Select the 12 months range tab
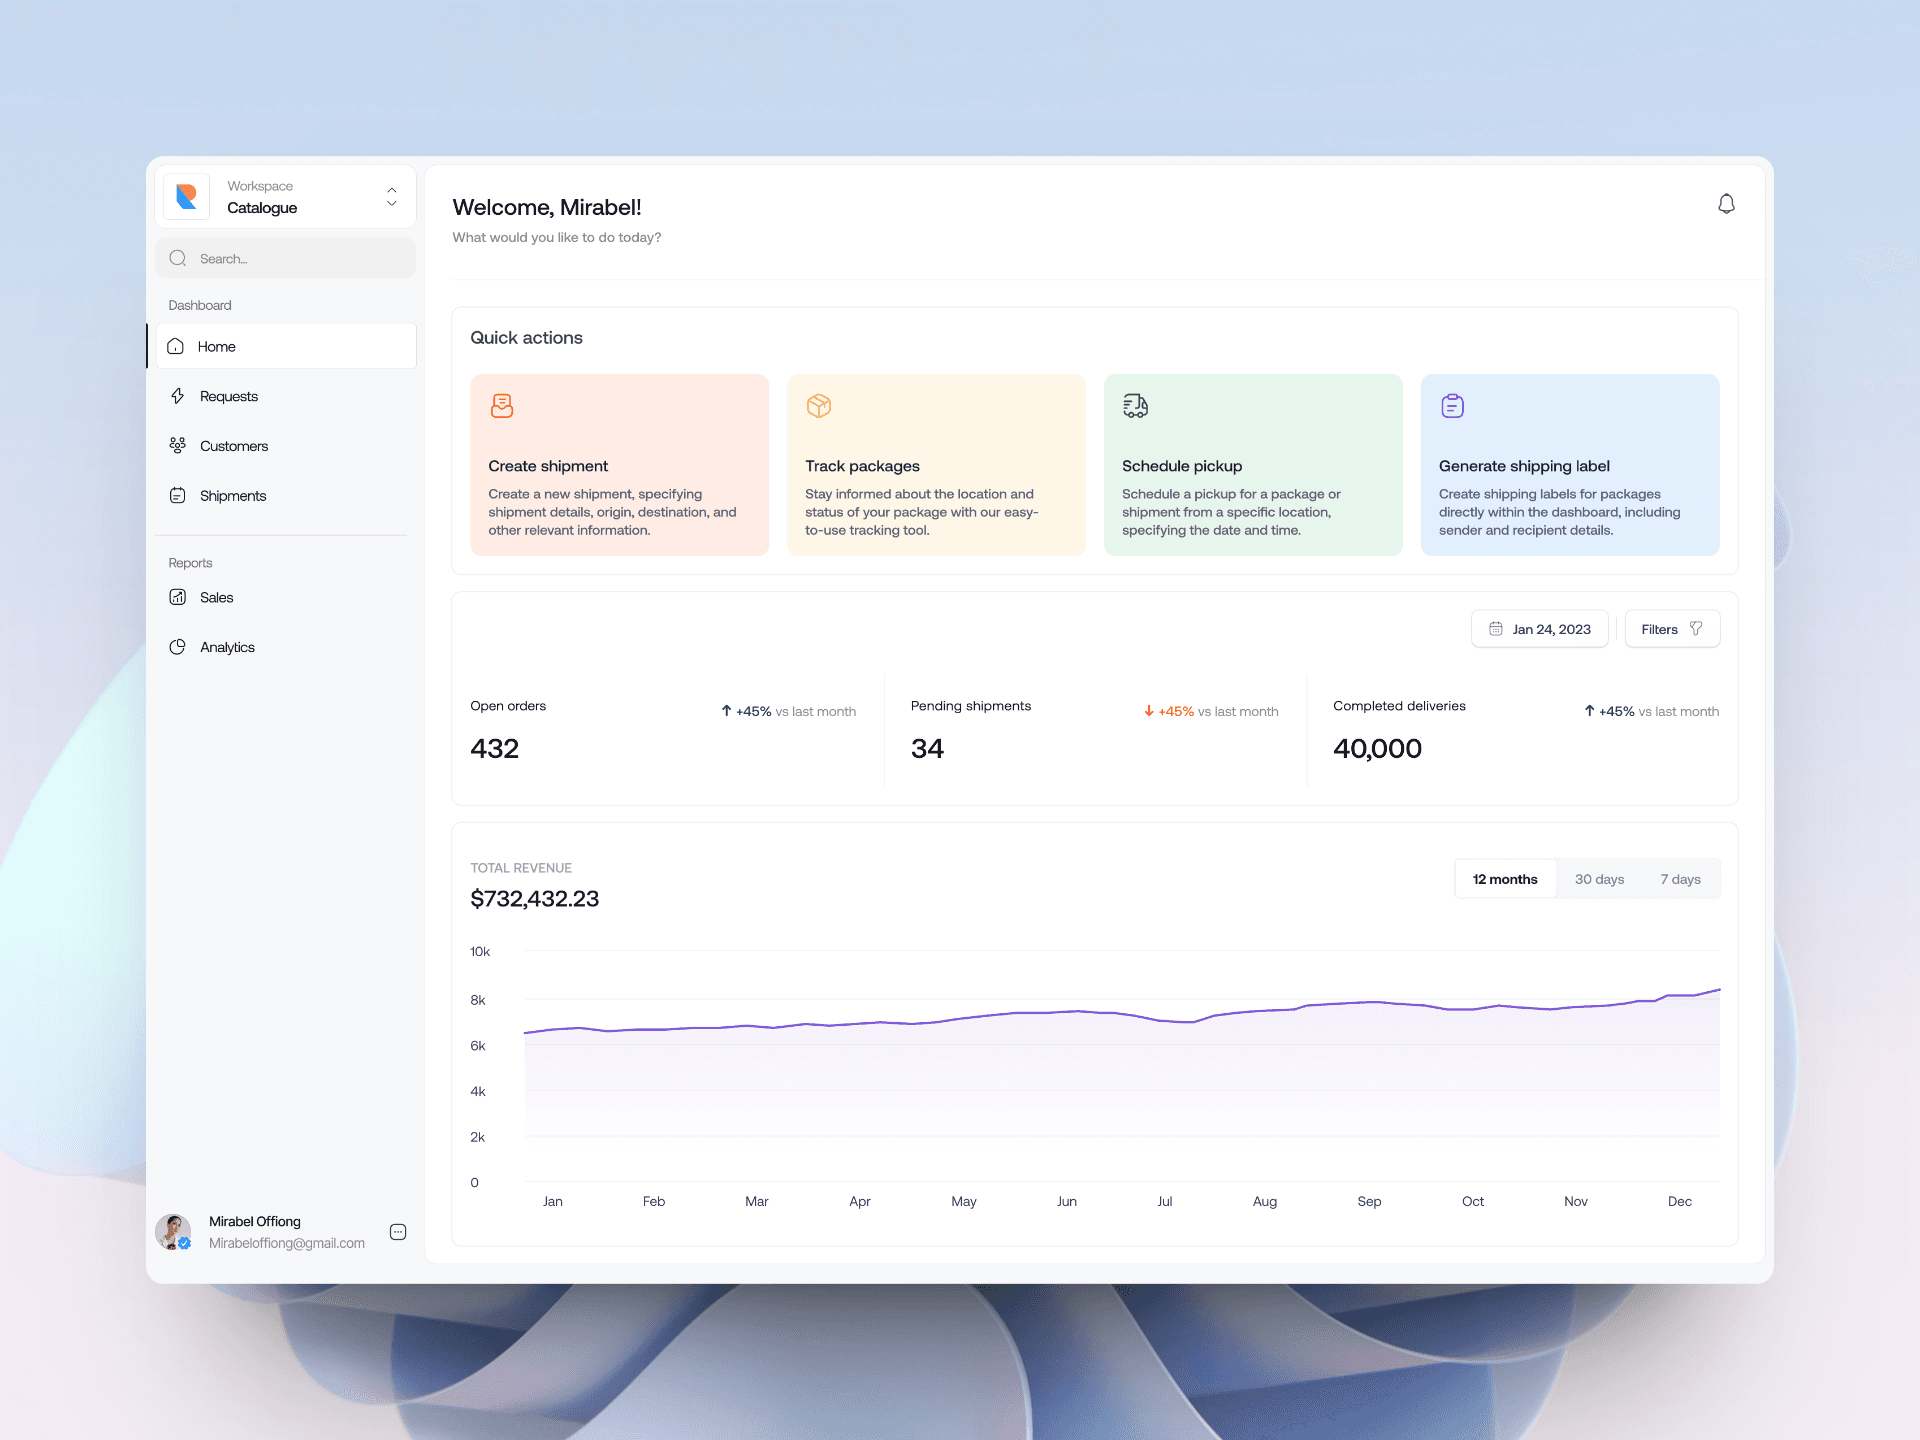1920x1440 pixels. click(x=1505, y=879)
